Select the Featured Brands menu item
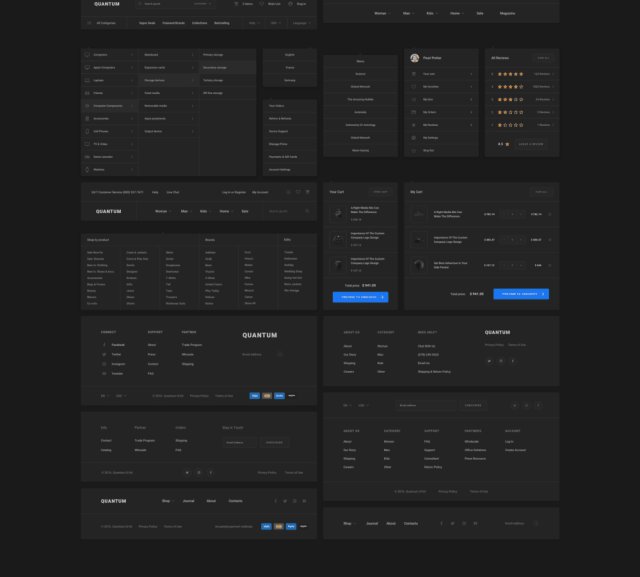 click(173, 23)
